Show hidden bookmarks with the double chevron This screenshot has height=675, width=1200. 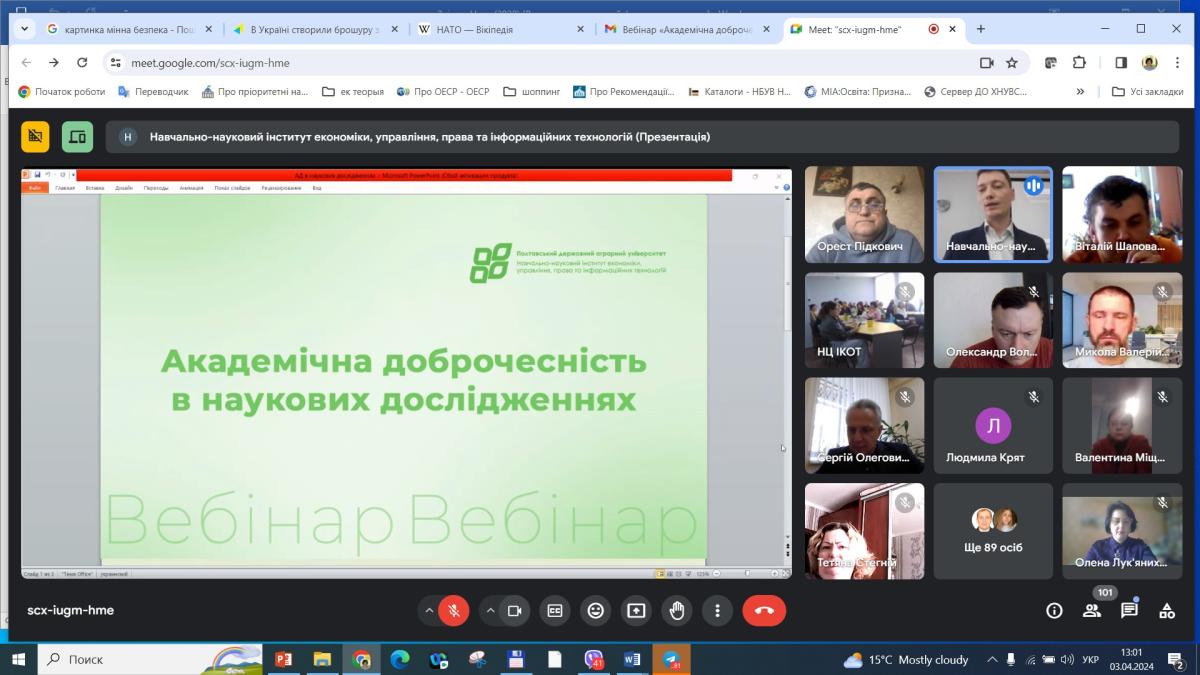1080,92
